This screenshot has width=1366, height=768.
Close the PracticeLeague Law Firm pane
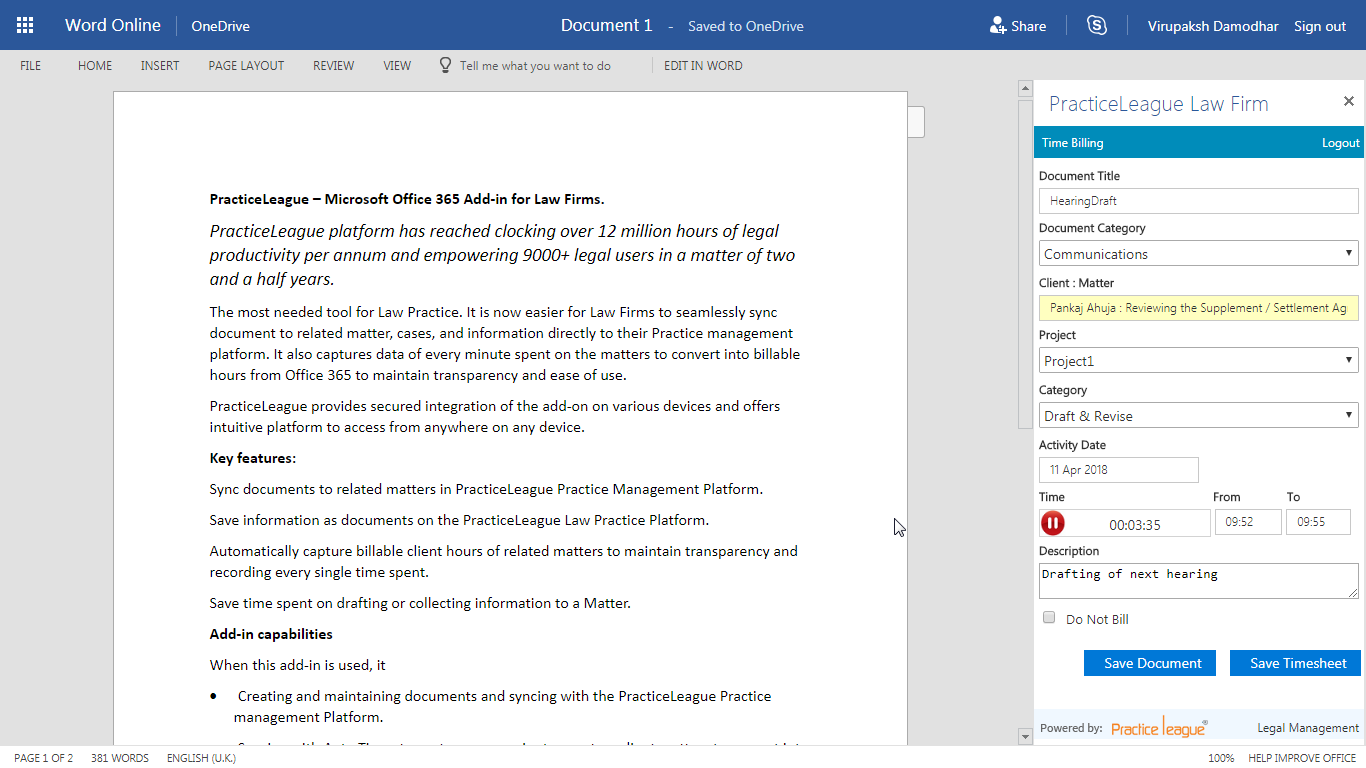tap(1348, 101)
